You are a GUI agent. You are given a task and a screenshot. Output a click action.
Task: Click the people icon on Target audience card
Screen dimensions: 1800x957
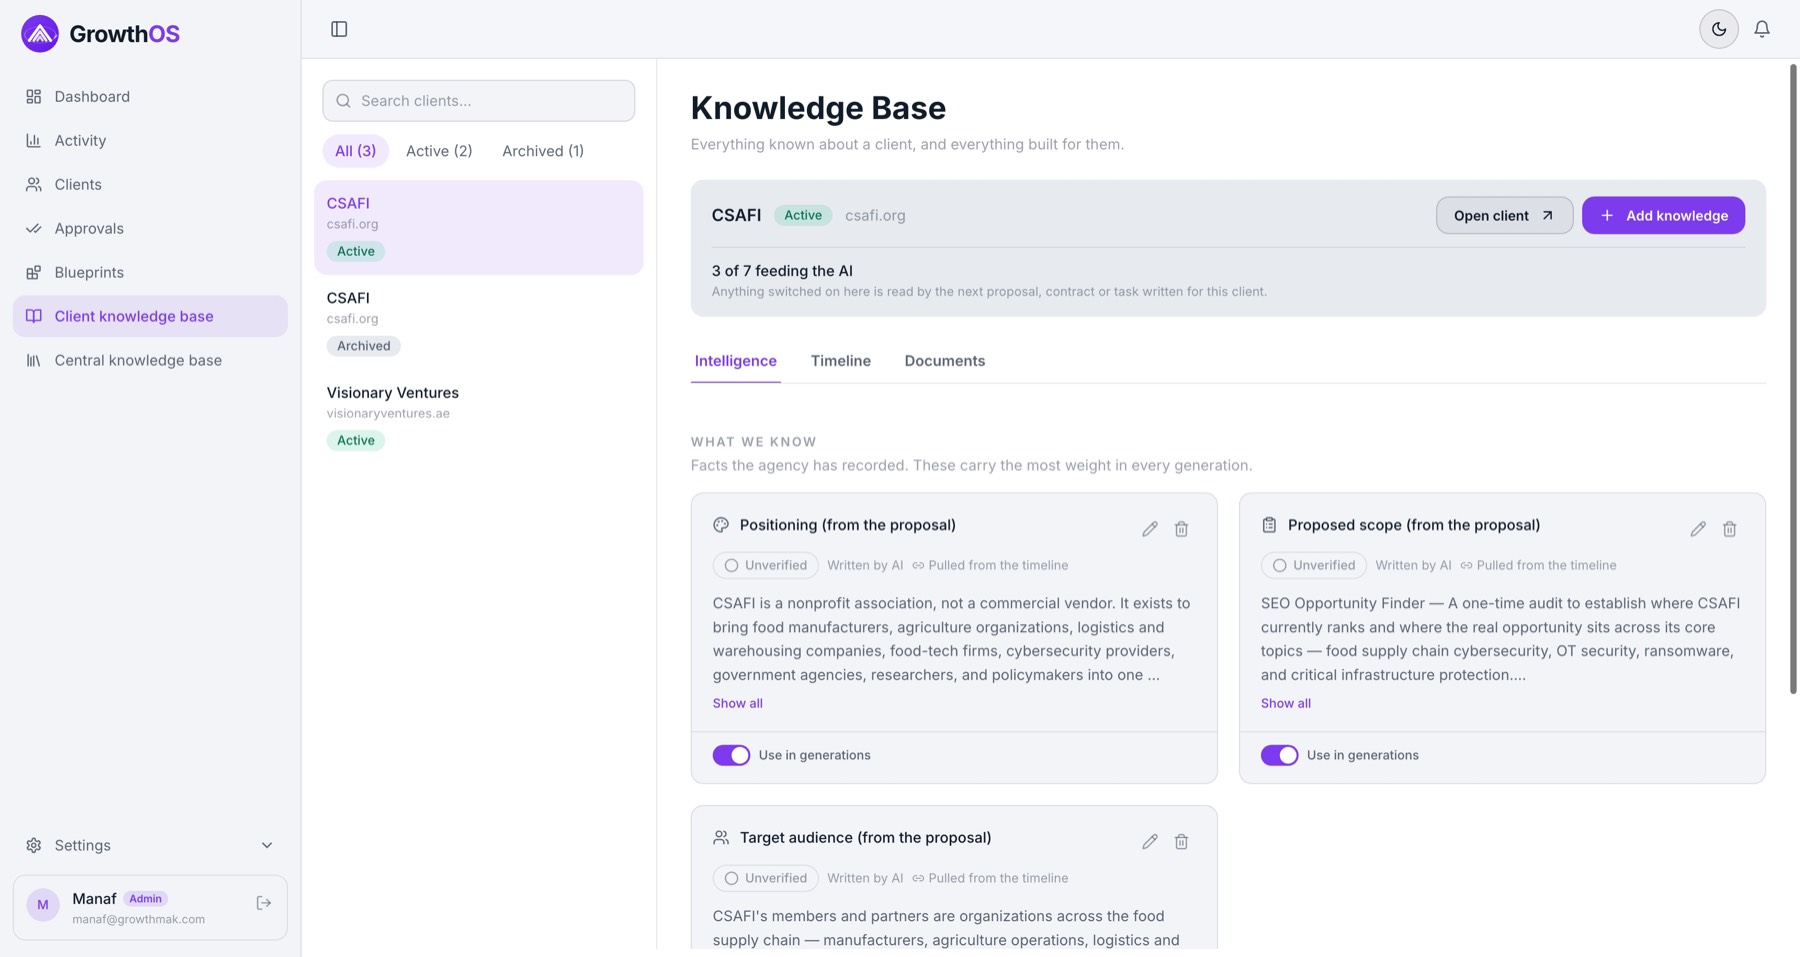click(721, 838)
